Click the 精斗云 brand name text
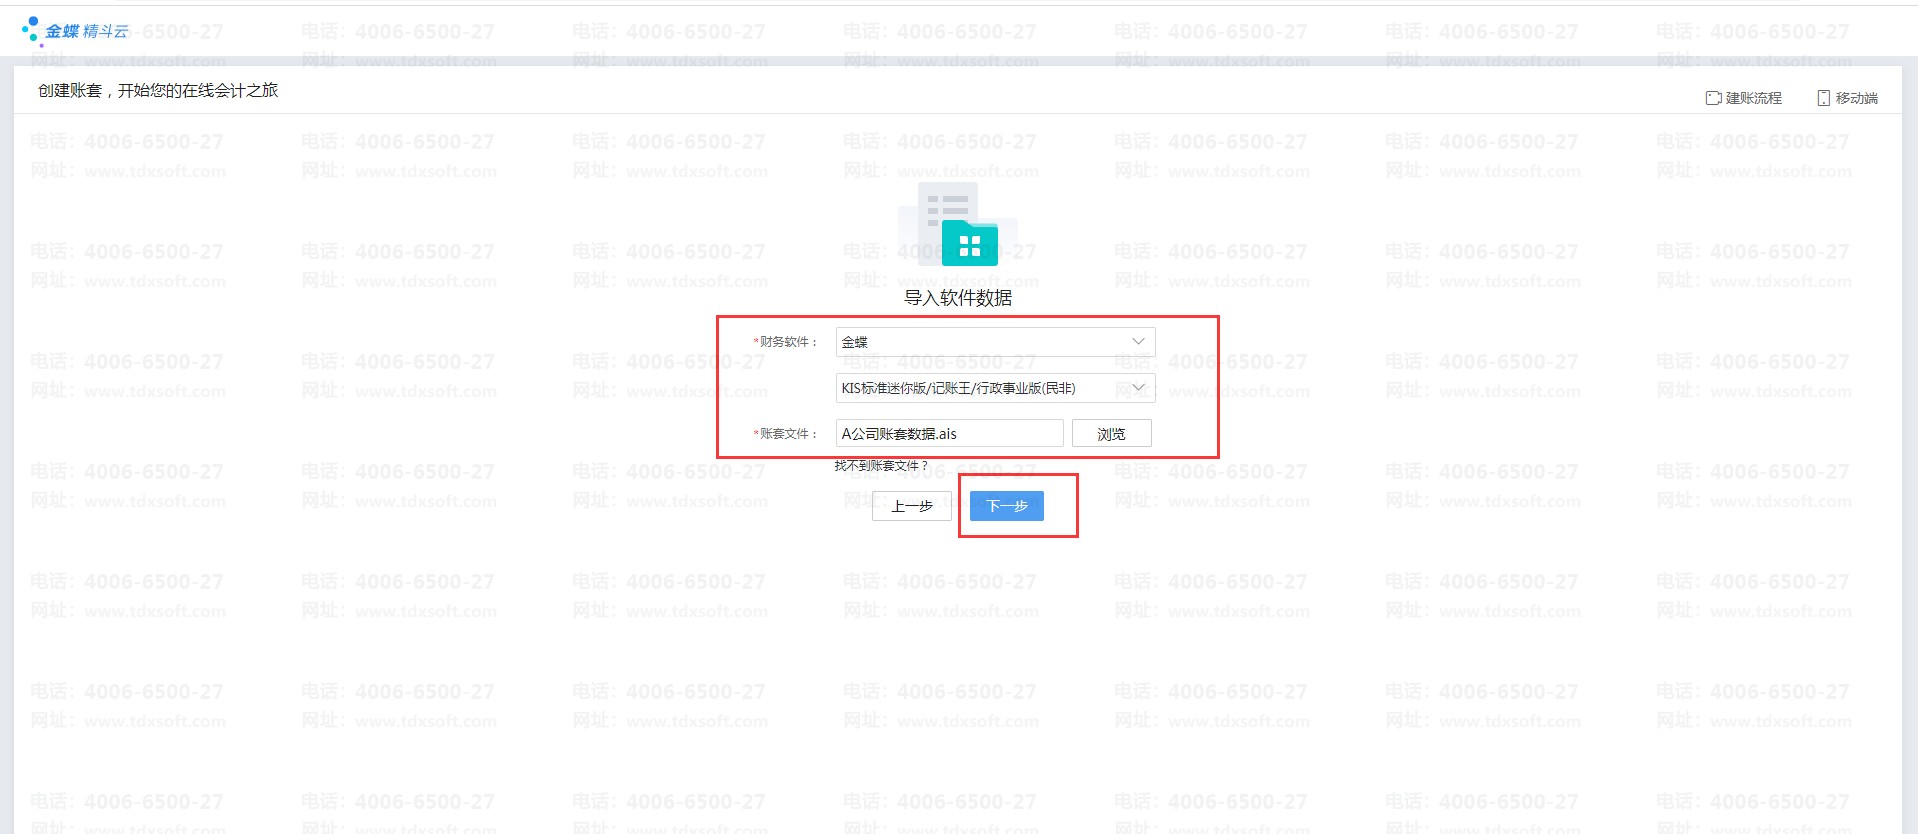The width and height of the screenshot is (1918, 834). pos(105,31)
